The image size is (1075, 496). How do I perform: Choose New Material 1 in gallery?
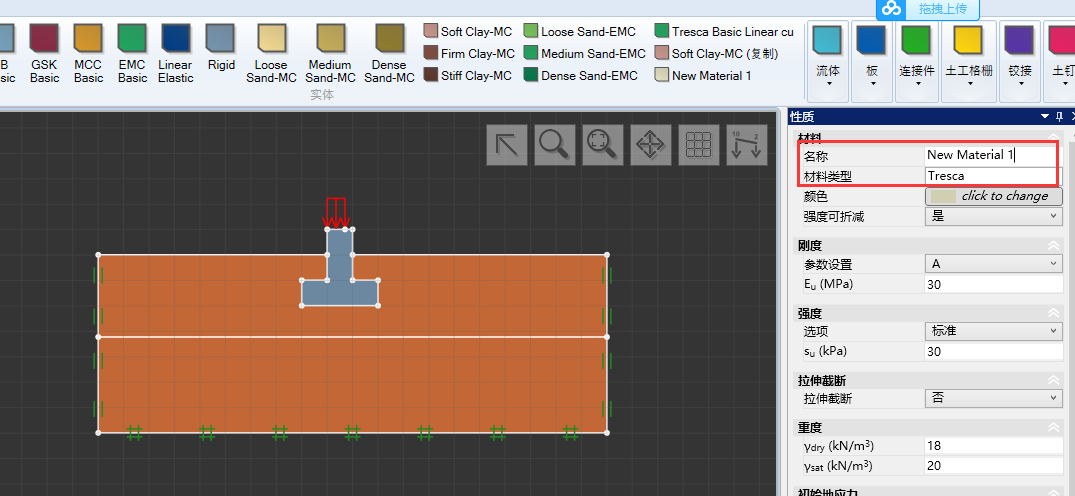[x=703, y=75]
